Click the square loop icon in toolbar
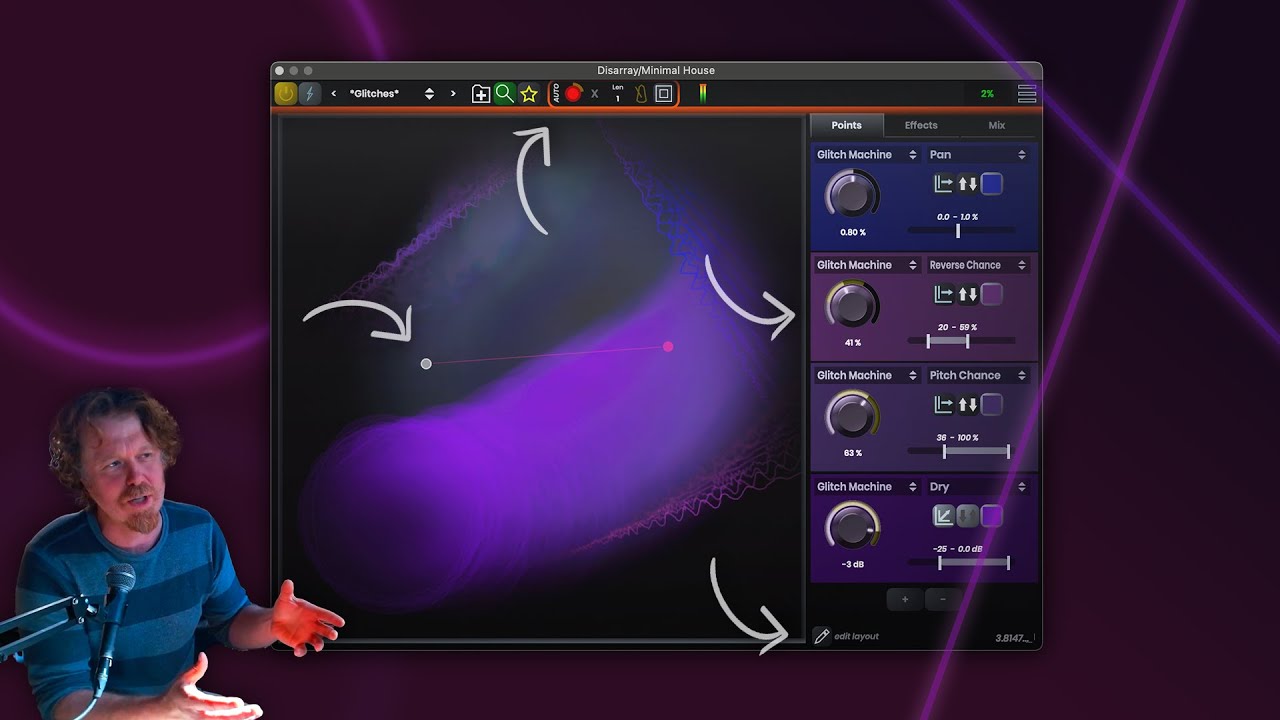The height and width of the screenshot is (720, 1280). 664,93
